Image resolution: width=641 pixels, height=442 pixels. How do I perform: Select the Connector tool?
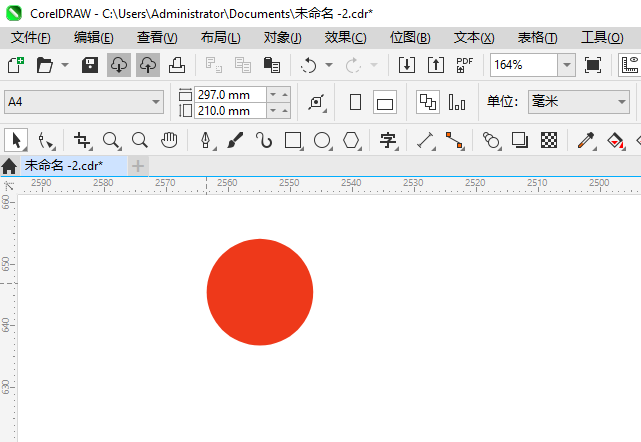[x=455, y=141]
